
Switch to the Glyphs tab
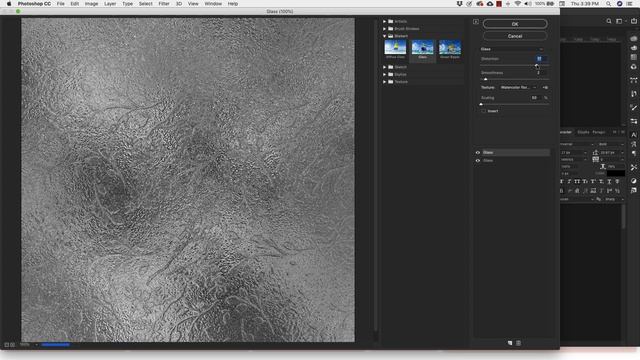(583, 132)
